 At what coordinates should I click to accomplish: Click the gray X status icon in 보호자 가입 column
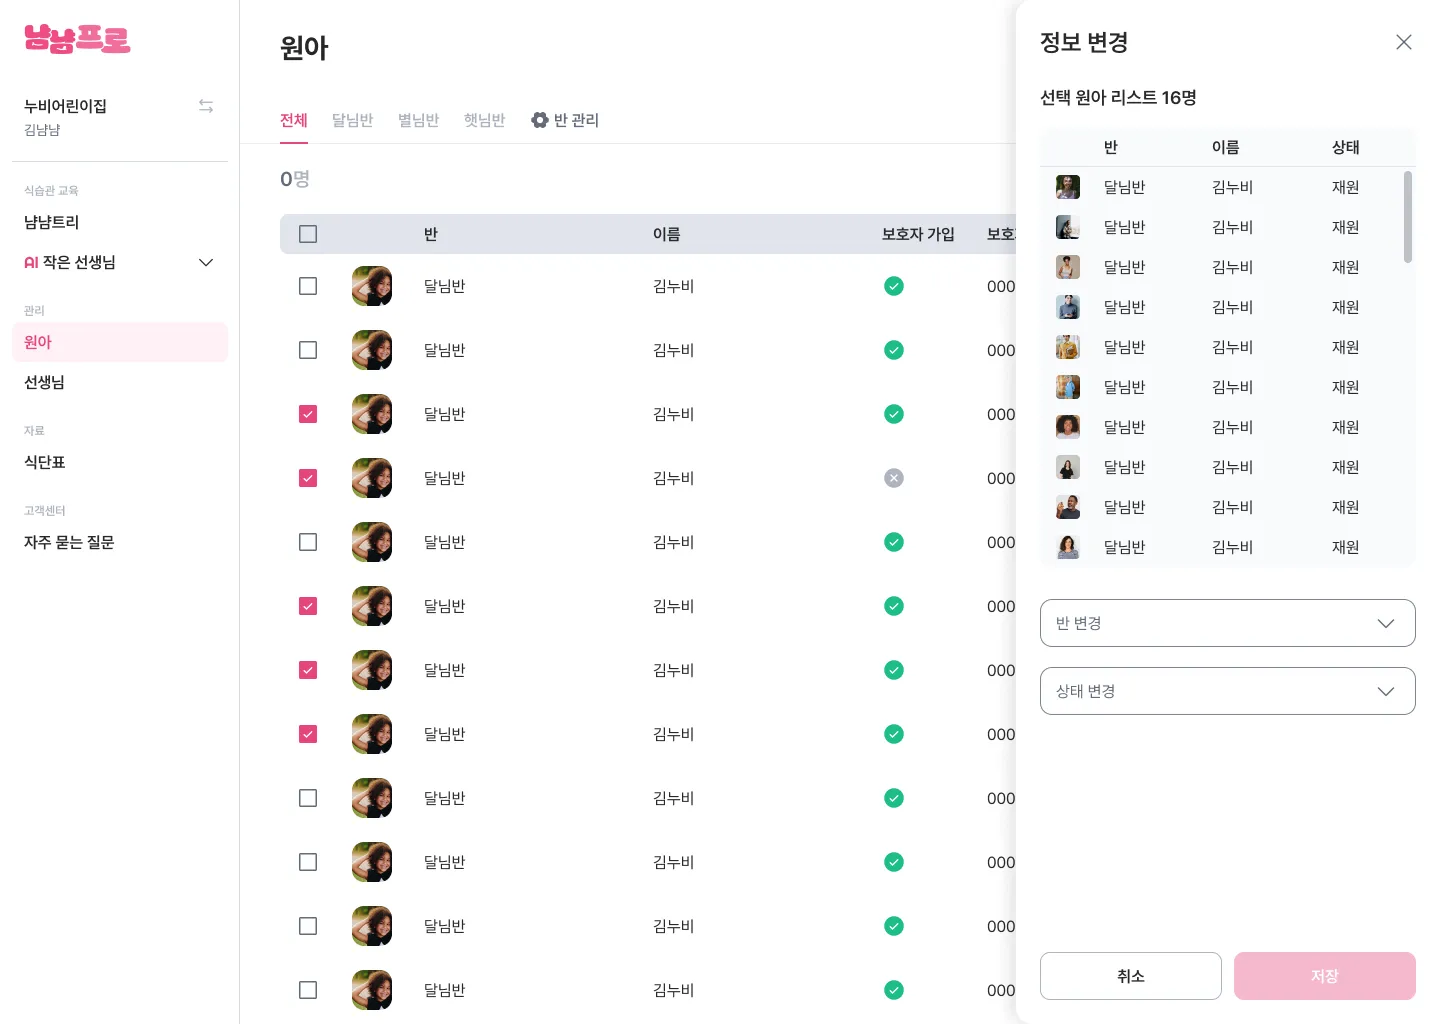tap(894, 478)
